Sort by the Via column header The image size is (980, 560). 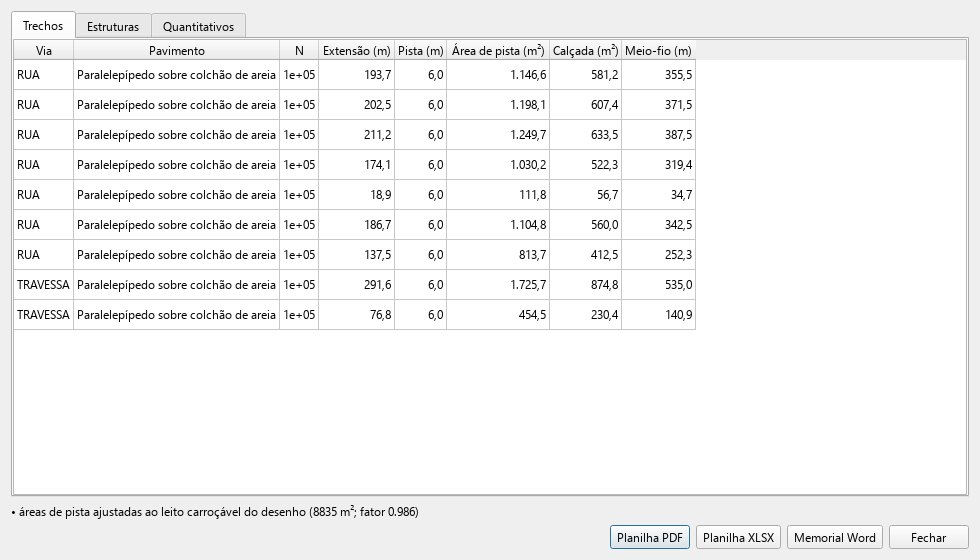pos(44,51)
